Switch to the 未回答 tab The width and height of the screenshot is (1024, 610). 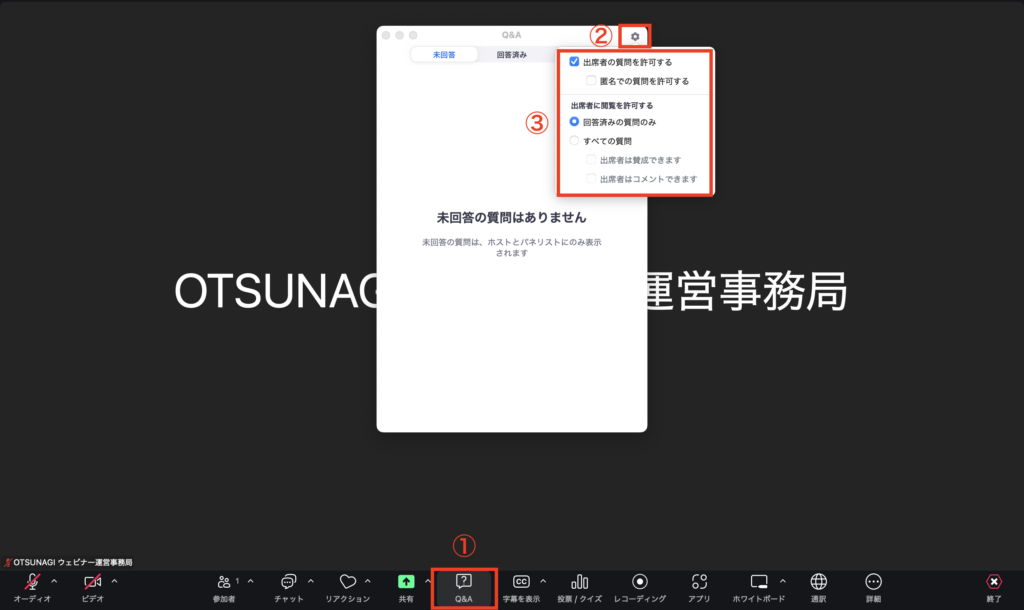click(x=443, y=55)
